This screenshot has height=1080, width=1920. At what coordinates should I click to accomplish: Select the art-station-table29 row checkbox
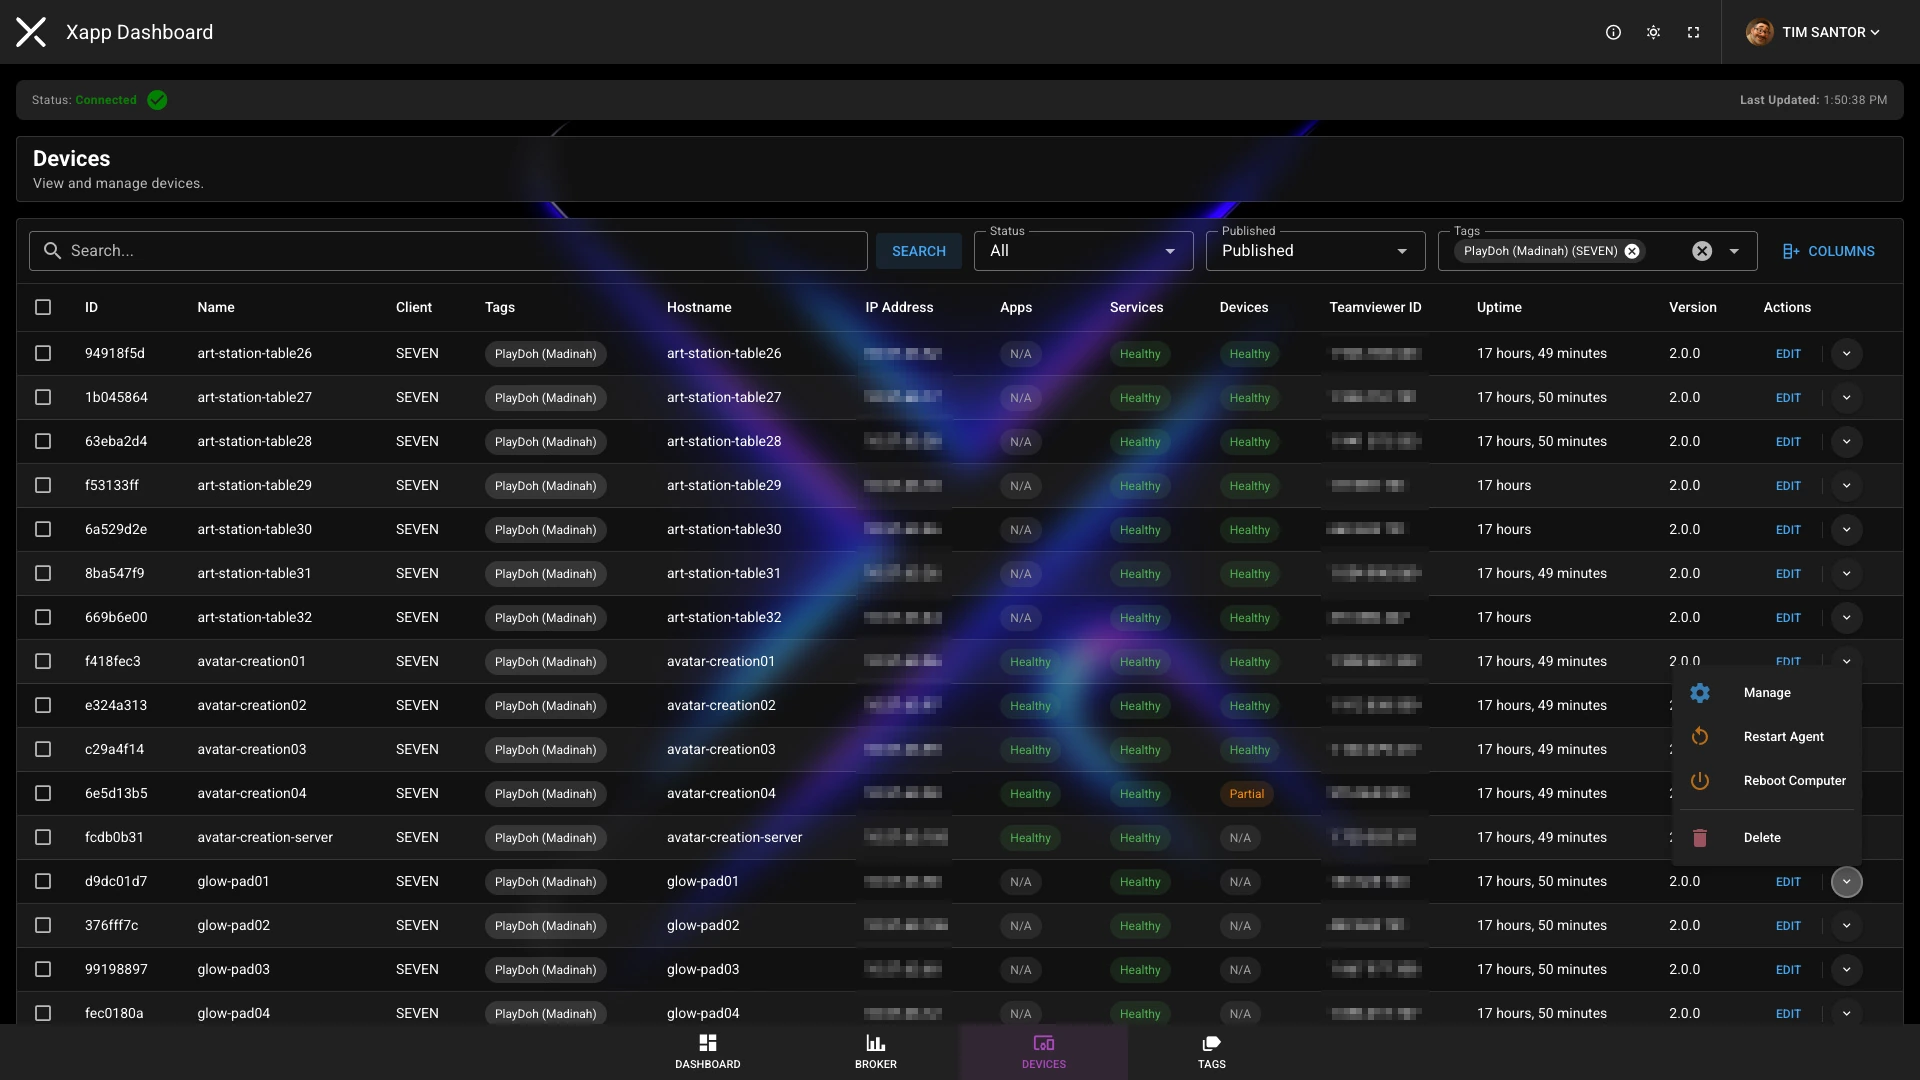point(43,485)
